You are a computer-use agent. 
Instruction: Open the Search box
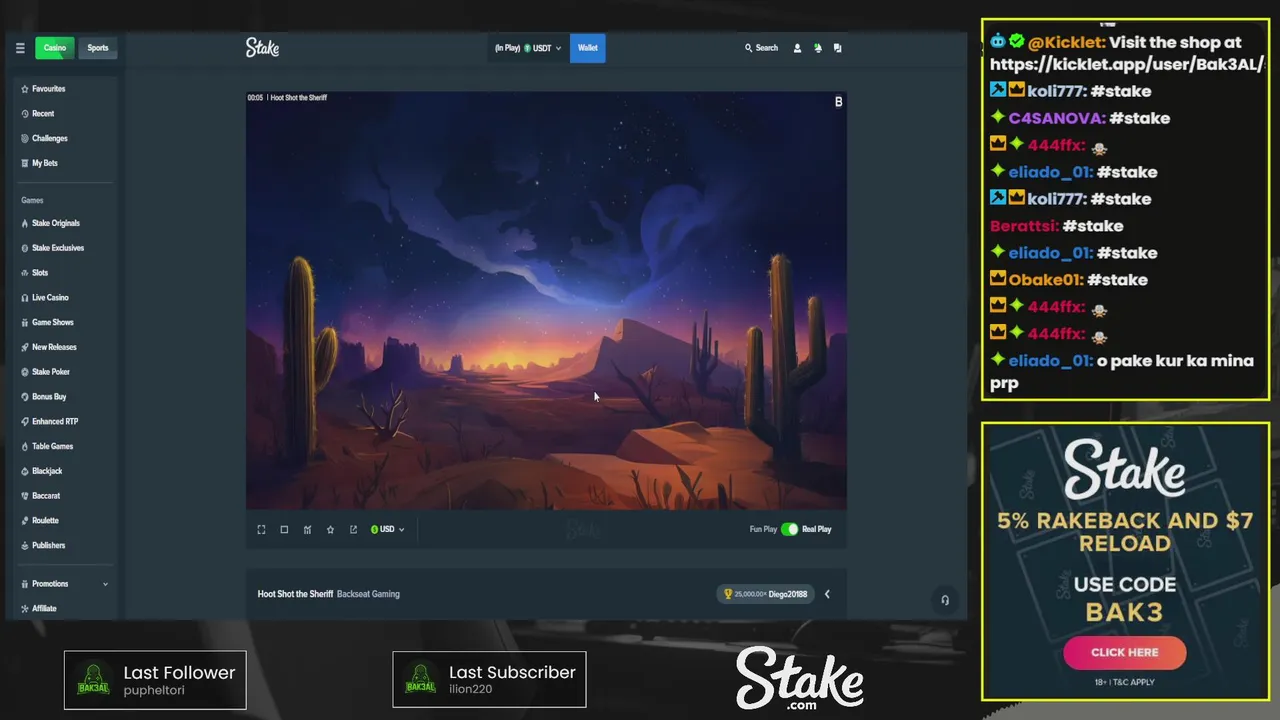coord(761,48)
